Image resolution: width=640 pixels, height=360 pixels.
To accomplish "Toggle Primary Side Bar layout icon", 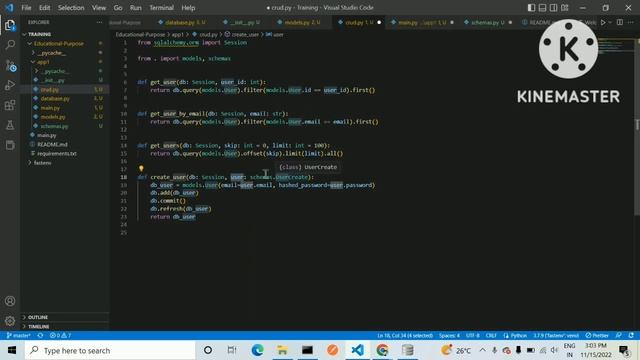I will click(531, 8).
